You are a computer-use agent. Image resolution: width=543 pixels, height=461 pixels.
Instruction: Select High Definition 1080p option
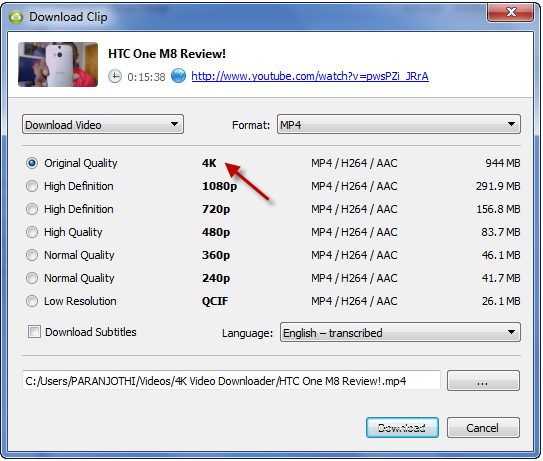pos(32,186)
